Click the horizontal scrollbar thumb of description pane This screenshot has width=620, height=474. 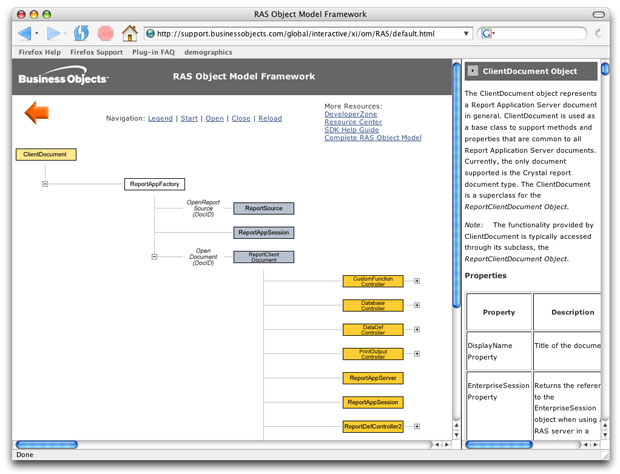499,445
